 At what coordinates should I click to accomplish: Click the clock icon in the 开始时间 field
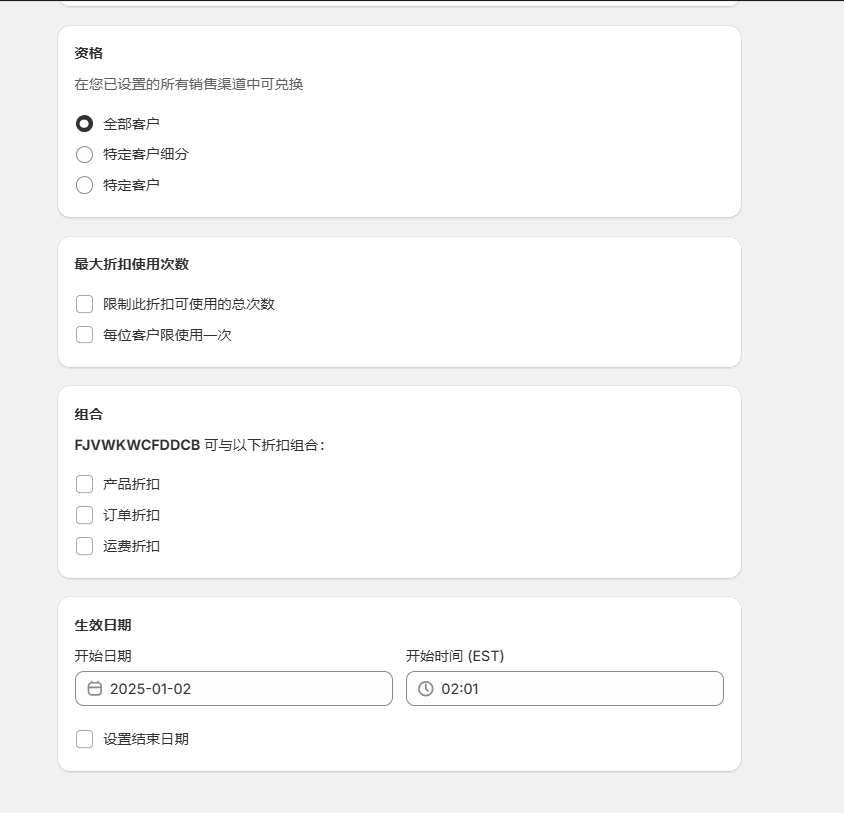tap(425, 688)
